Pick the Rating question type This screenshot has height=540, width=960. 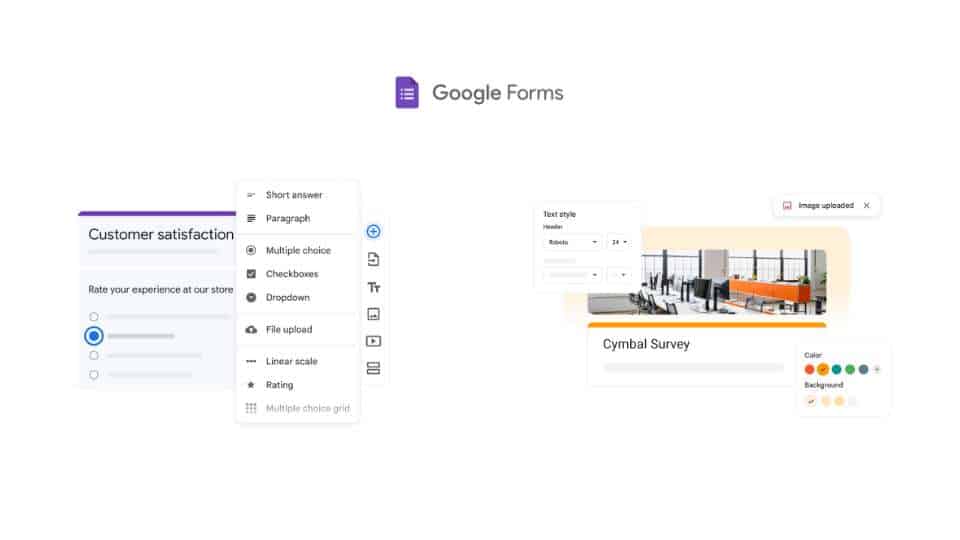pyautogui.click(x=298, y=385)
